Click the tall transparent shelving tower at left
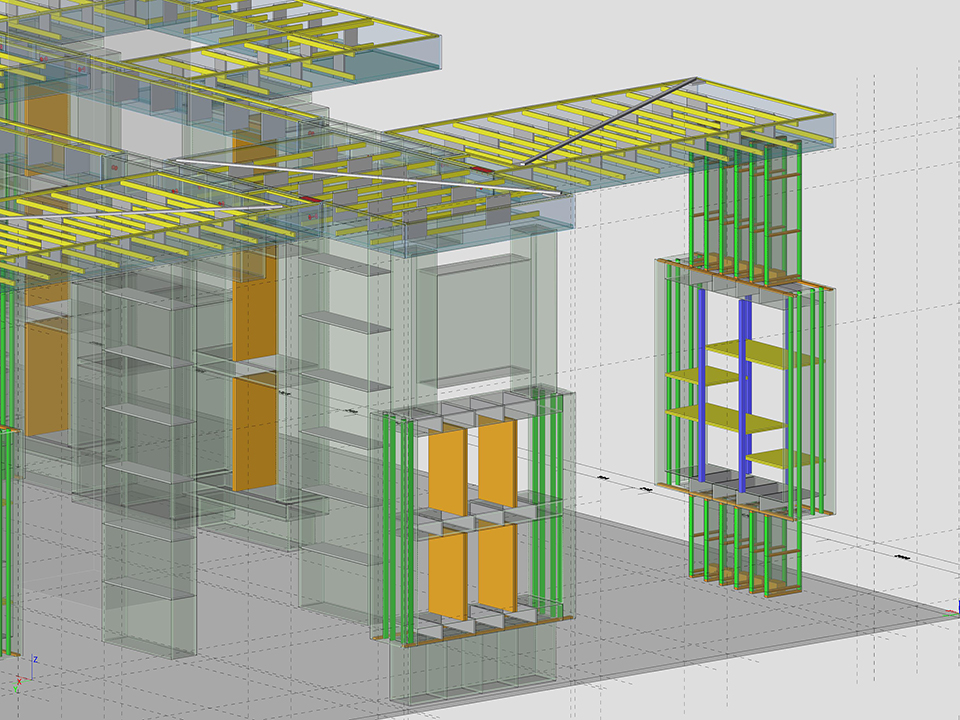960x720 pixels. tap(148, 470)
